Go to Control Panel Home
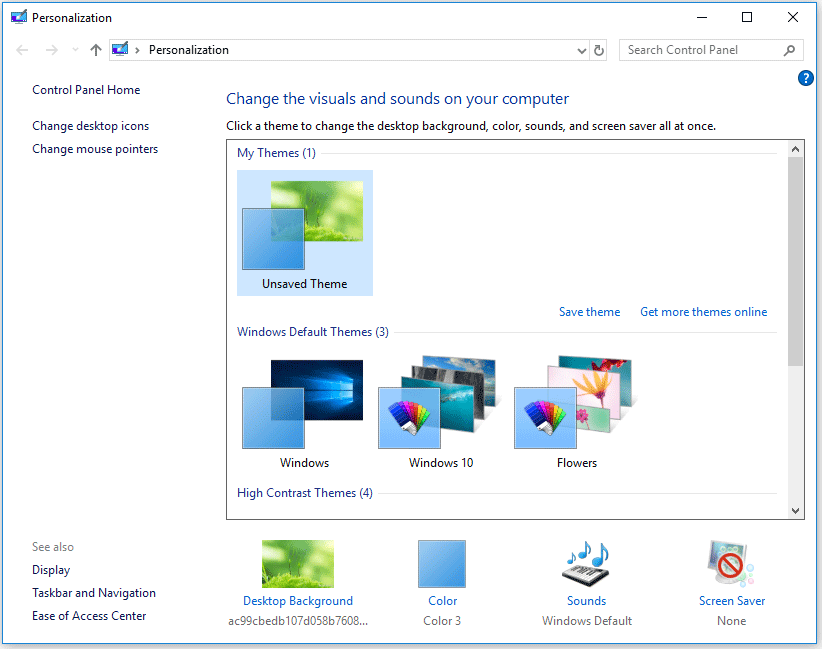 (85, 89)
